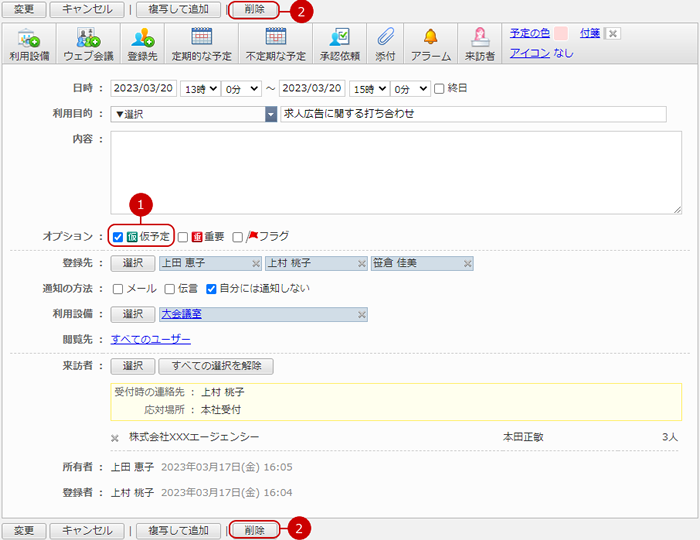
Task: Enable the 重要 important checkbox
Action: click(x=183, y=237)
